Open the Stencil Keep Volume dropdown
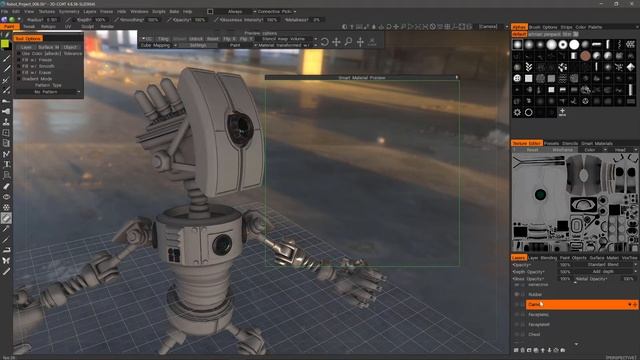This screenshot has height=360, width=640. coord(286,39)
